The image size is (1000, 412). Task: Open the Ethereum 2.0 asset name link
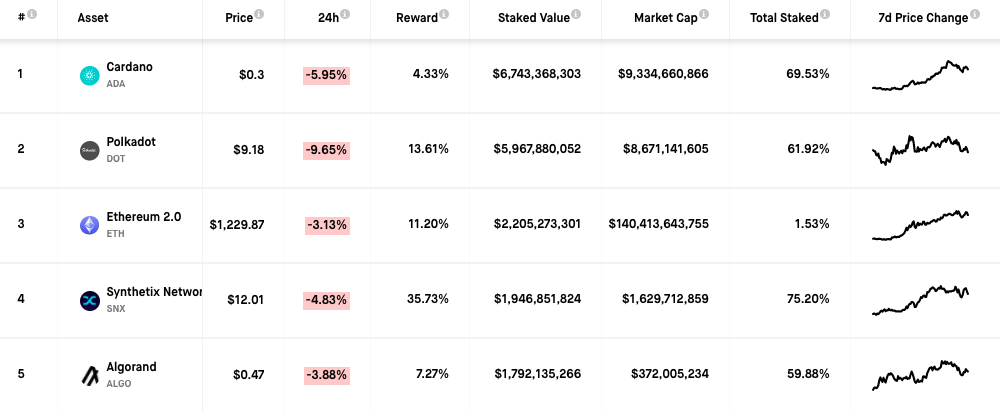(x=144, y=217)
